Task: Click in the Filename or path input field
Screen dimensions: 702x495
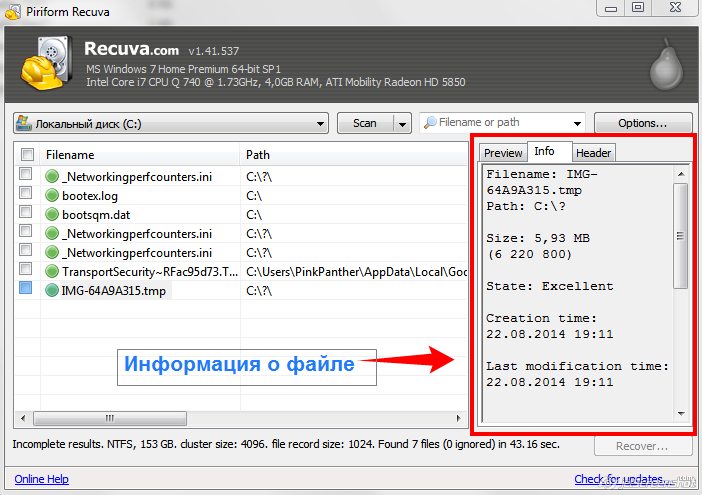Action: coord(501,122)
